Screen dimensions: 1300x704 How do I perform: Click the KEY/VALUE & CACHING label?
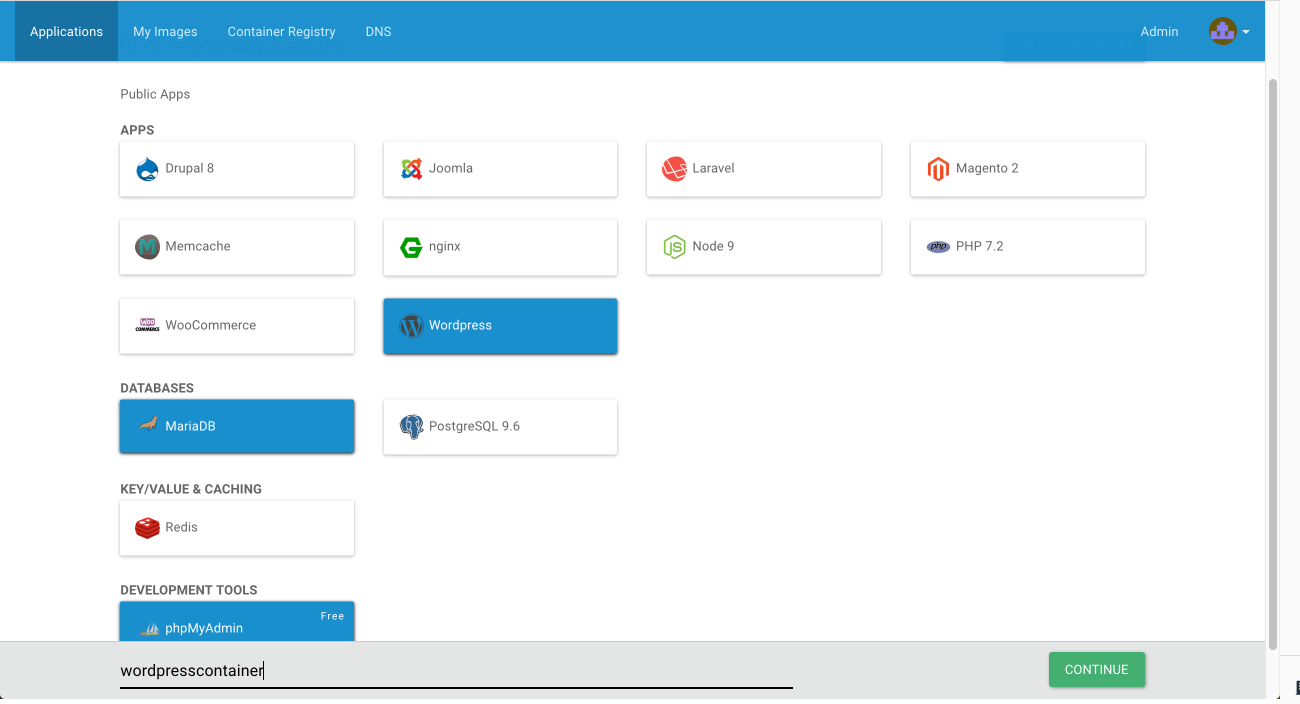click(191, 489)
